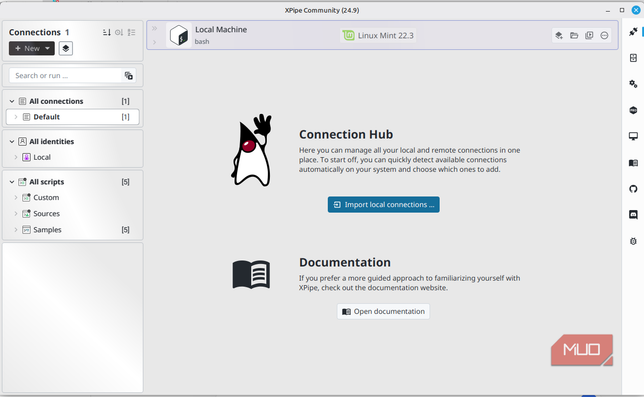The width and height of the screenshot is (644, 397).
Task: Click double chevron at Local Machine row
Action: [154, 28]
